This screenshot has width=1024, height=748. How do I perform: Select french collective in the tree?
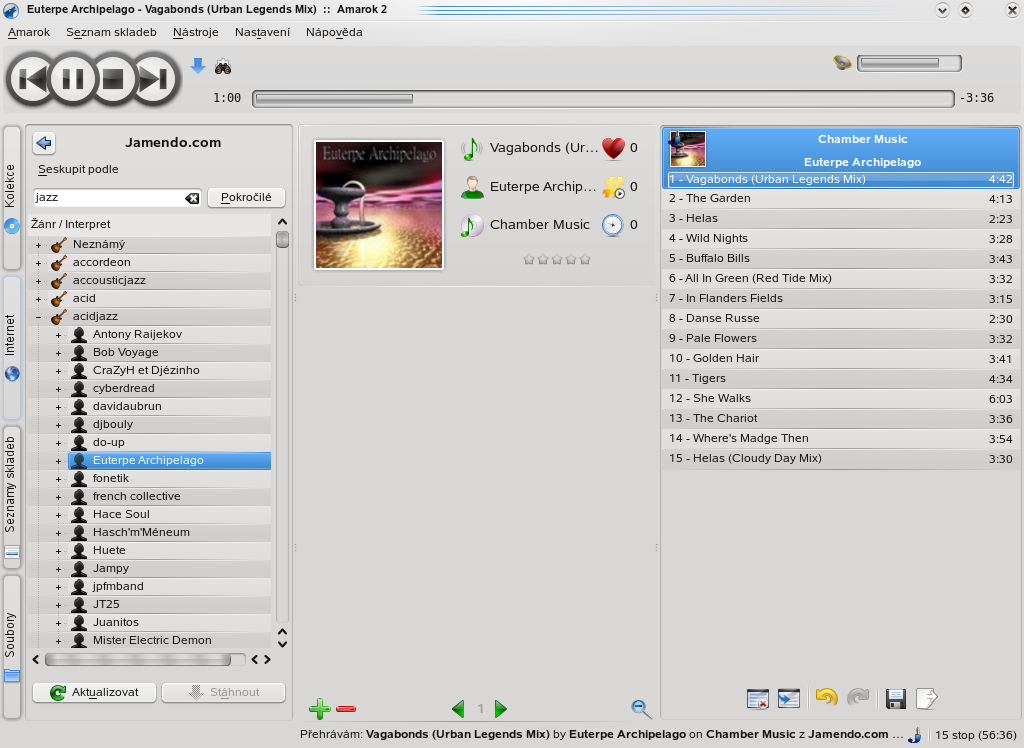tap(136, 496)
